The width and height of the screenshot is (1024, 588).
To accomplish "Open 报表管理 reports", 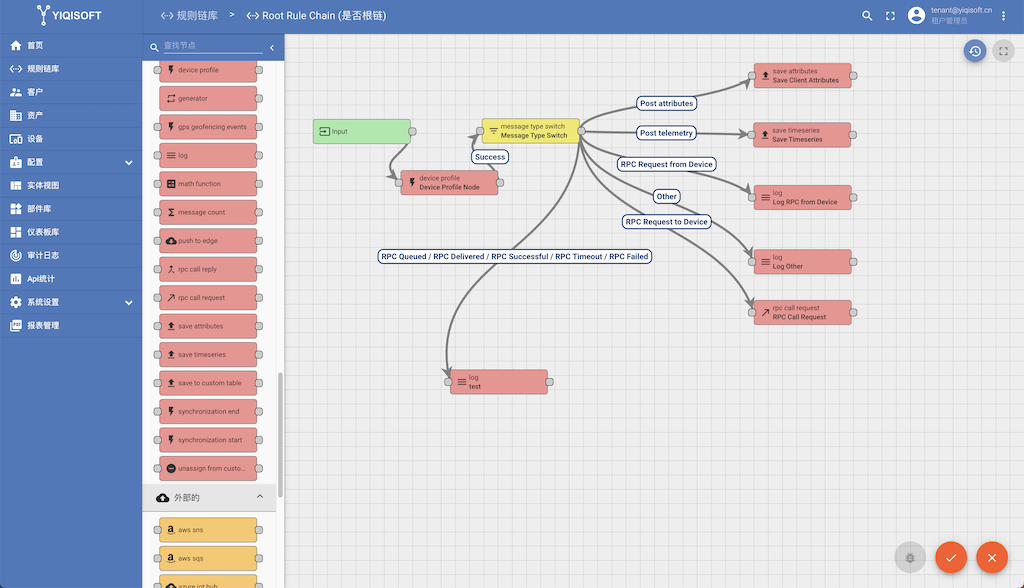I will tap(71, 325).
